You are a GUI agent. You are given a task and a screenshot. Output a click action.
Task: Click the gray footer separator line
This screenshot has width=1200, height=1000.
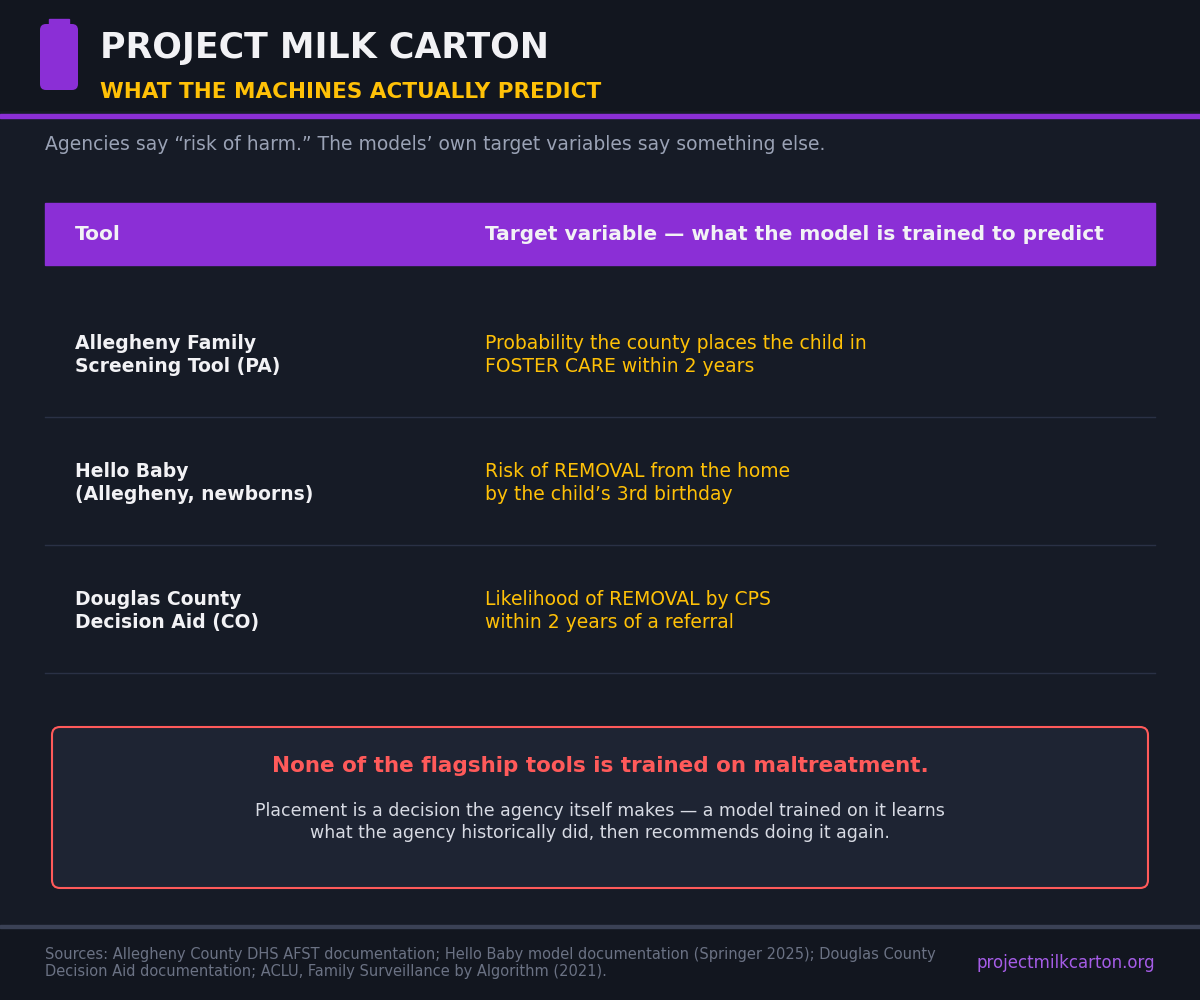pos(600,926)
